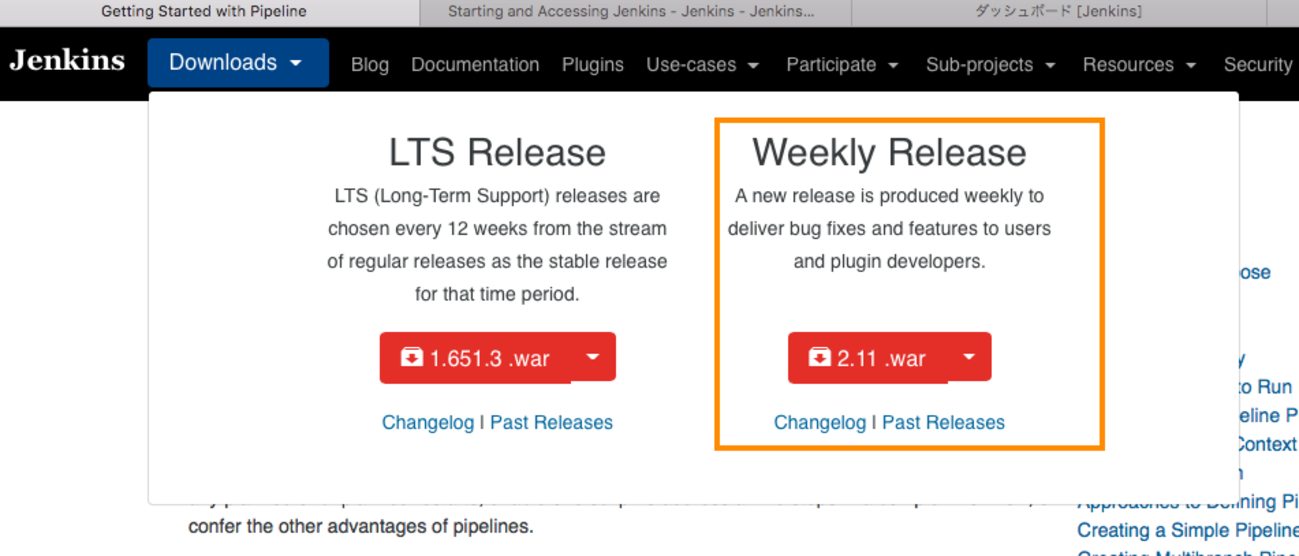Navigate to Plugins
The width and height of the screenshot is (1299, 556).
[592, 65]
